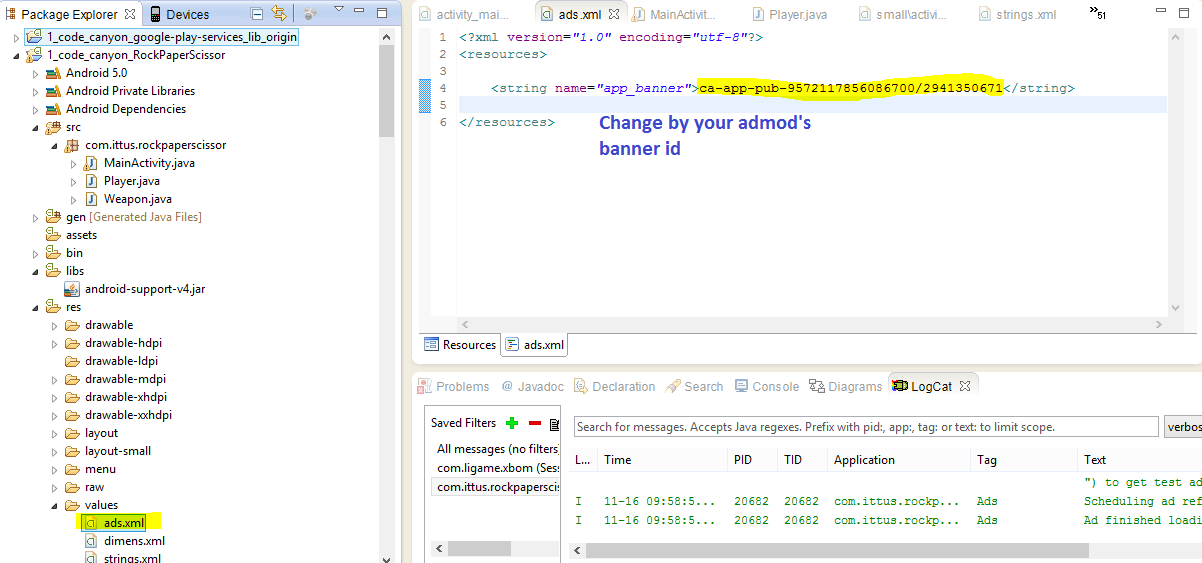Collapse the src folder tree
The height and width of the screenshot is (563, 1202).
[36, 128]
